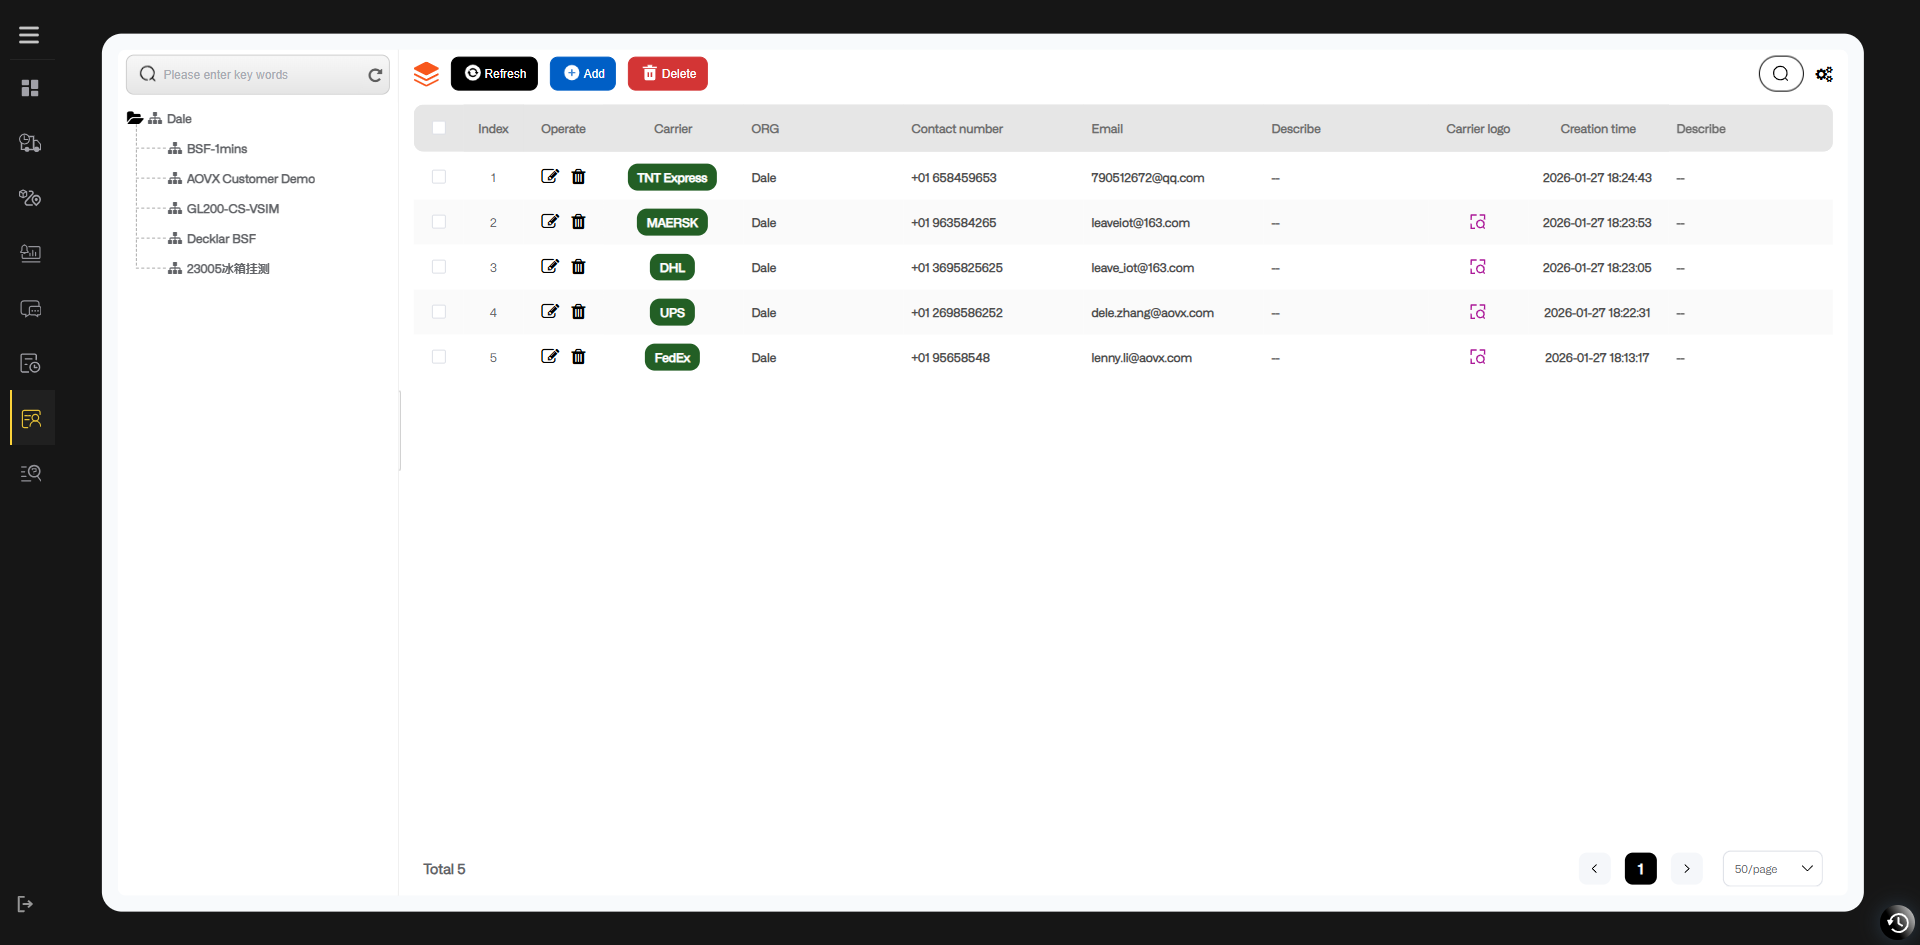Image resolution: width=1920 pixels, height=945 pixels.
Task: Open the dashboard grid icon in the sidebar
Action: point(30,88)
